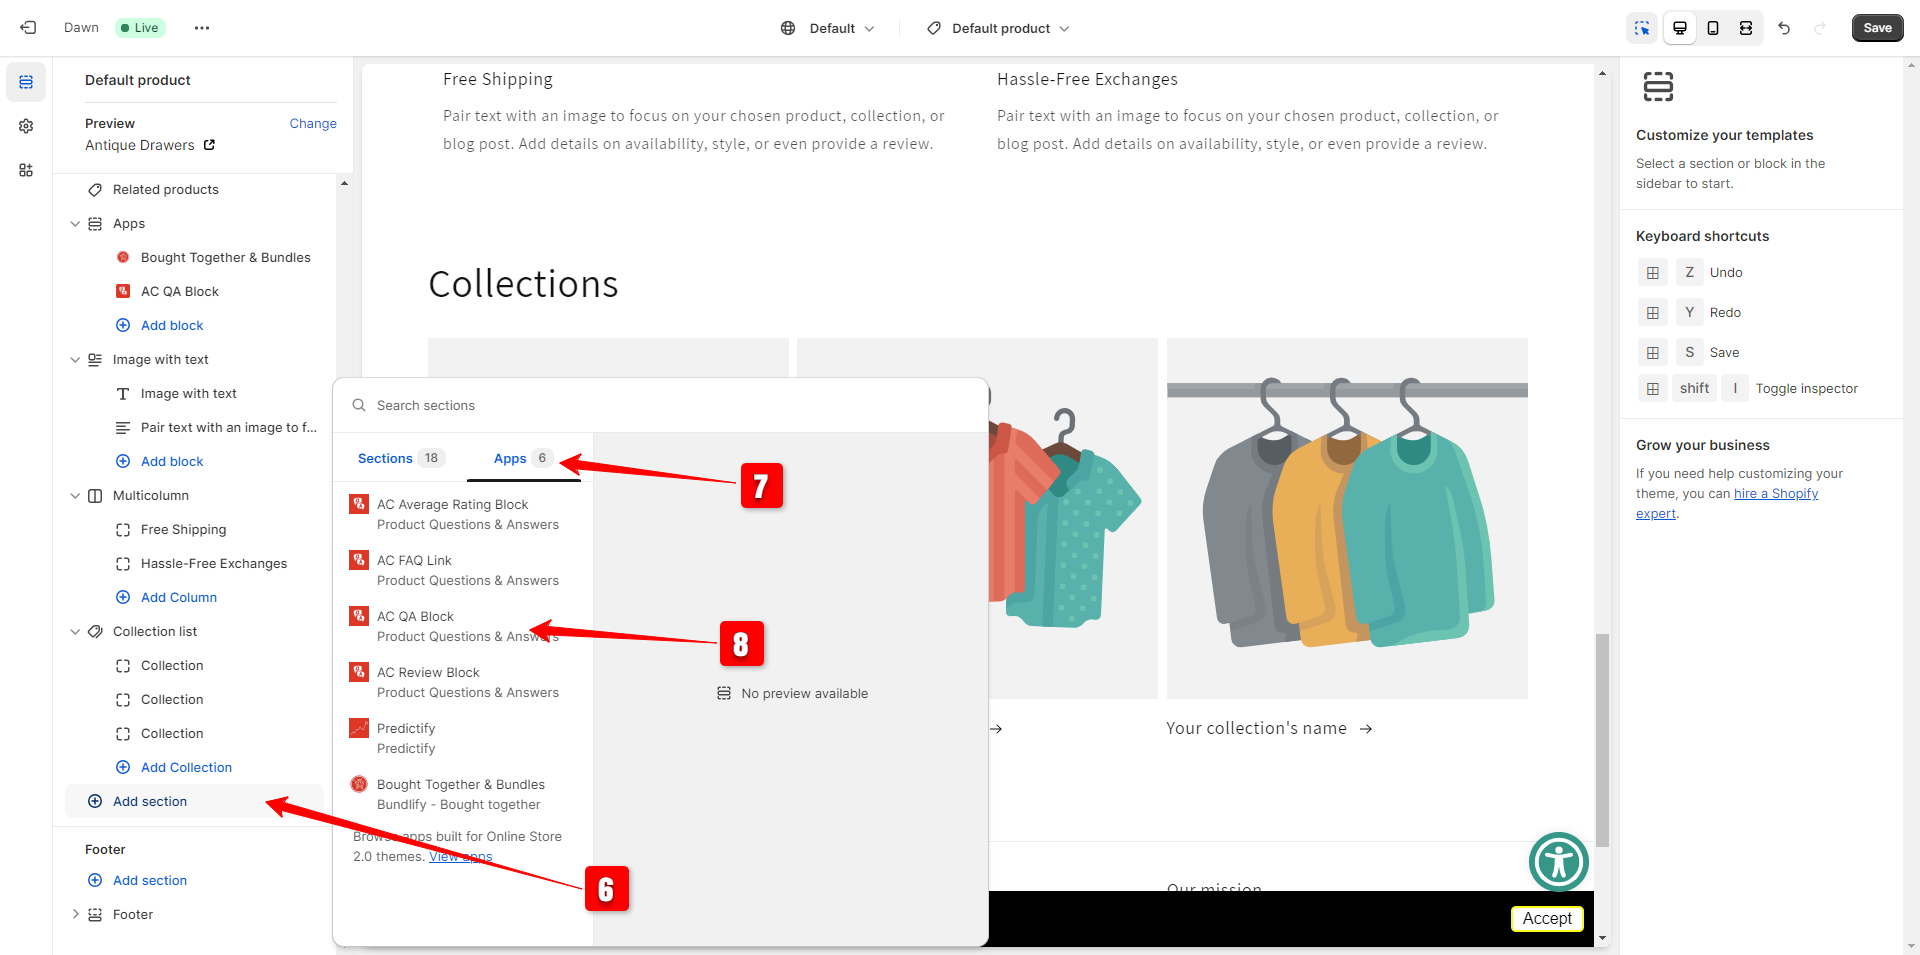
Task: Collapse the Collection list section
Action: pyautogui.click(x=75, y=632)
